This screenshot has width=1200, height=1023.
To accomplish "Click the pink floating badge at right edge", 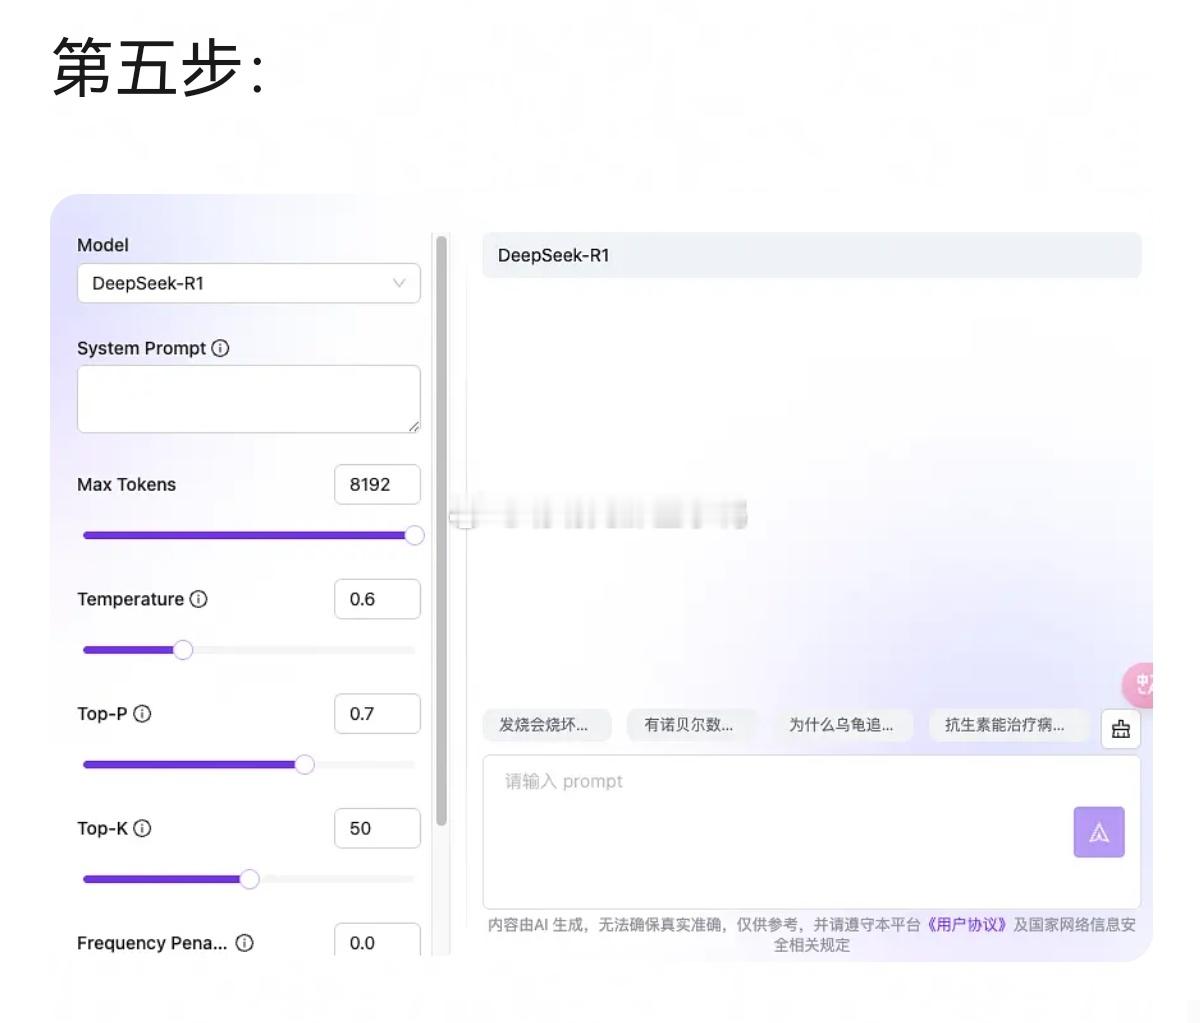I will coord(1138,686).
